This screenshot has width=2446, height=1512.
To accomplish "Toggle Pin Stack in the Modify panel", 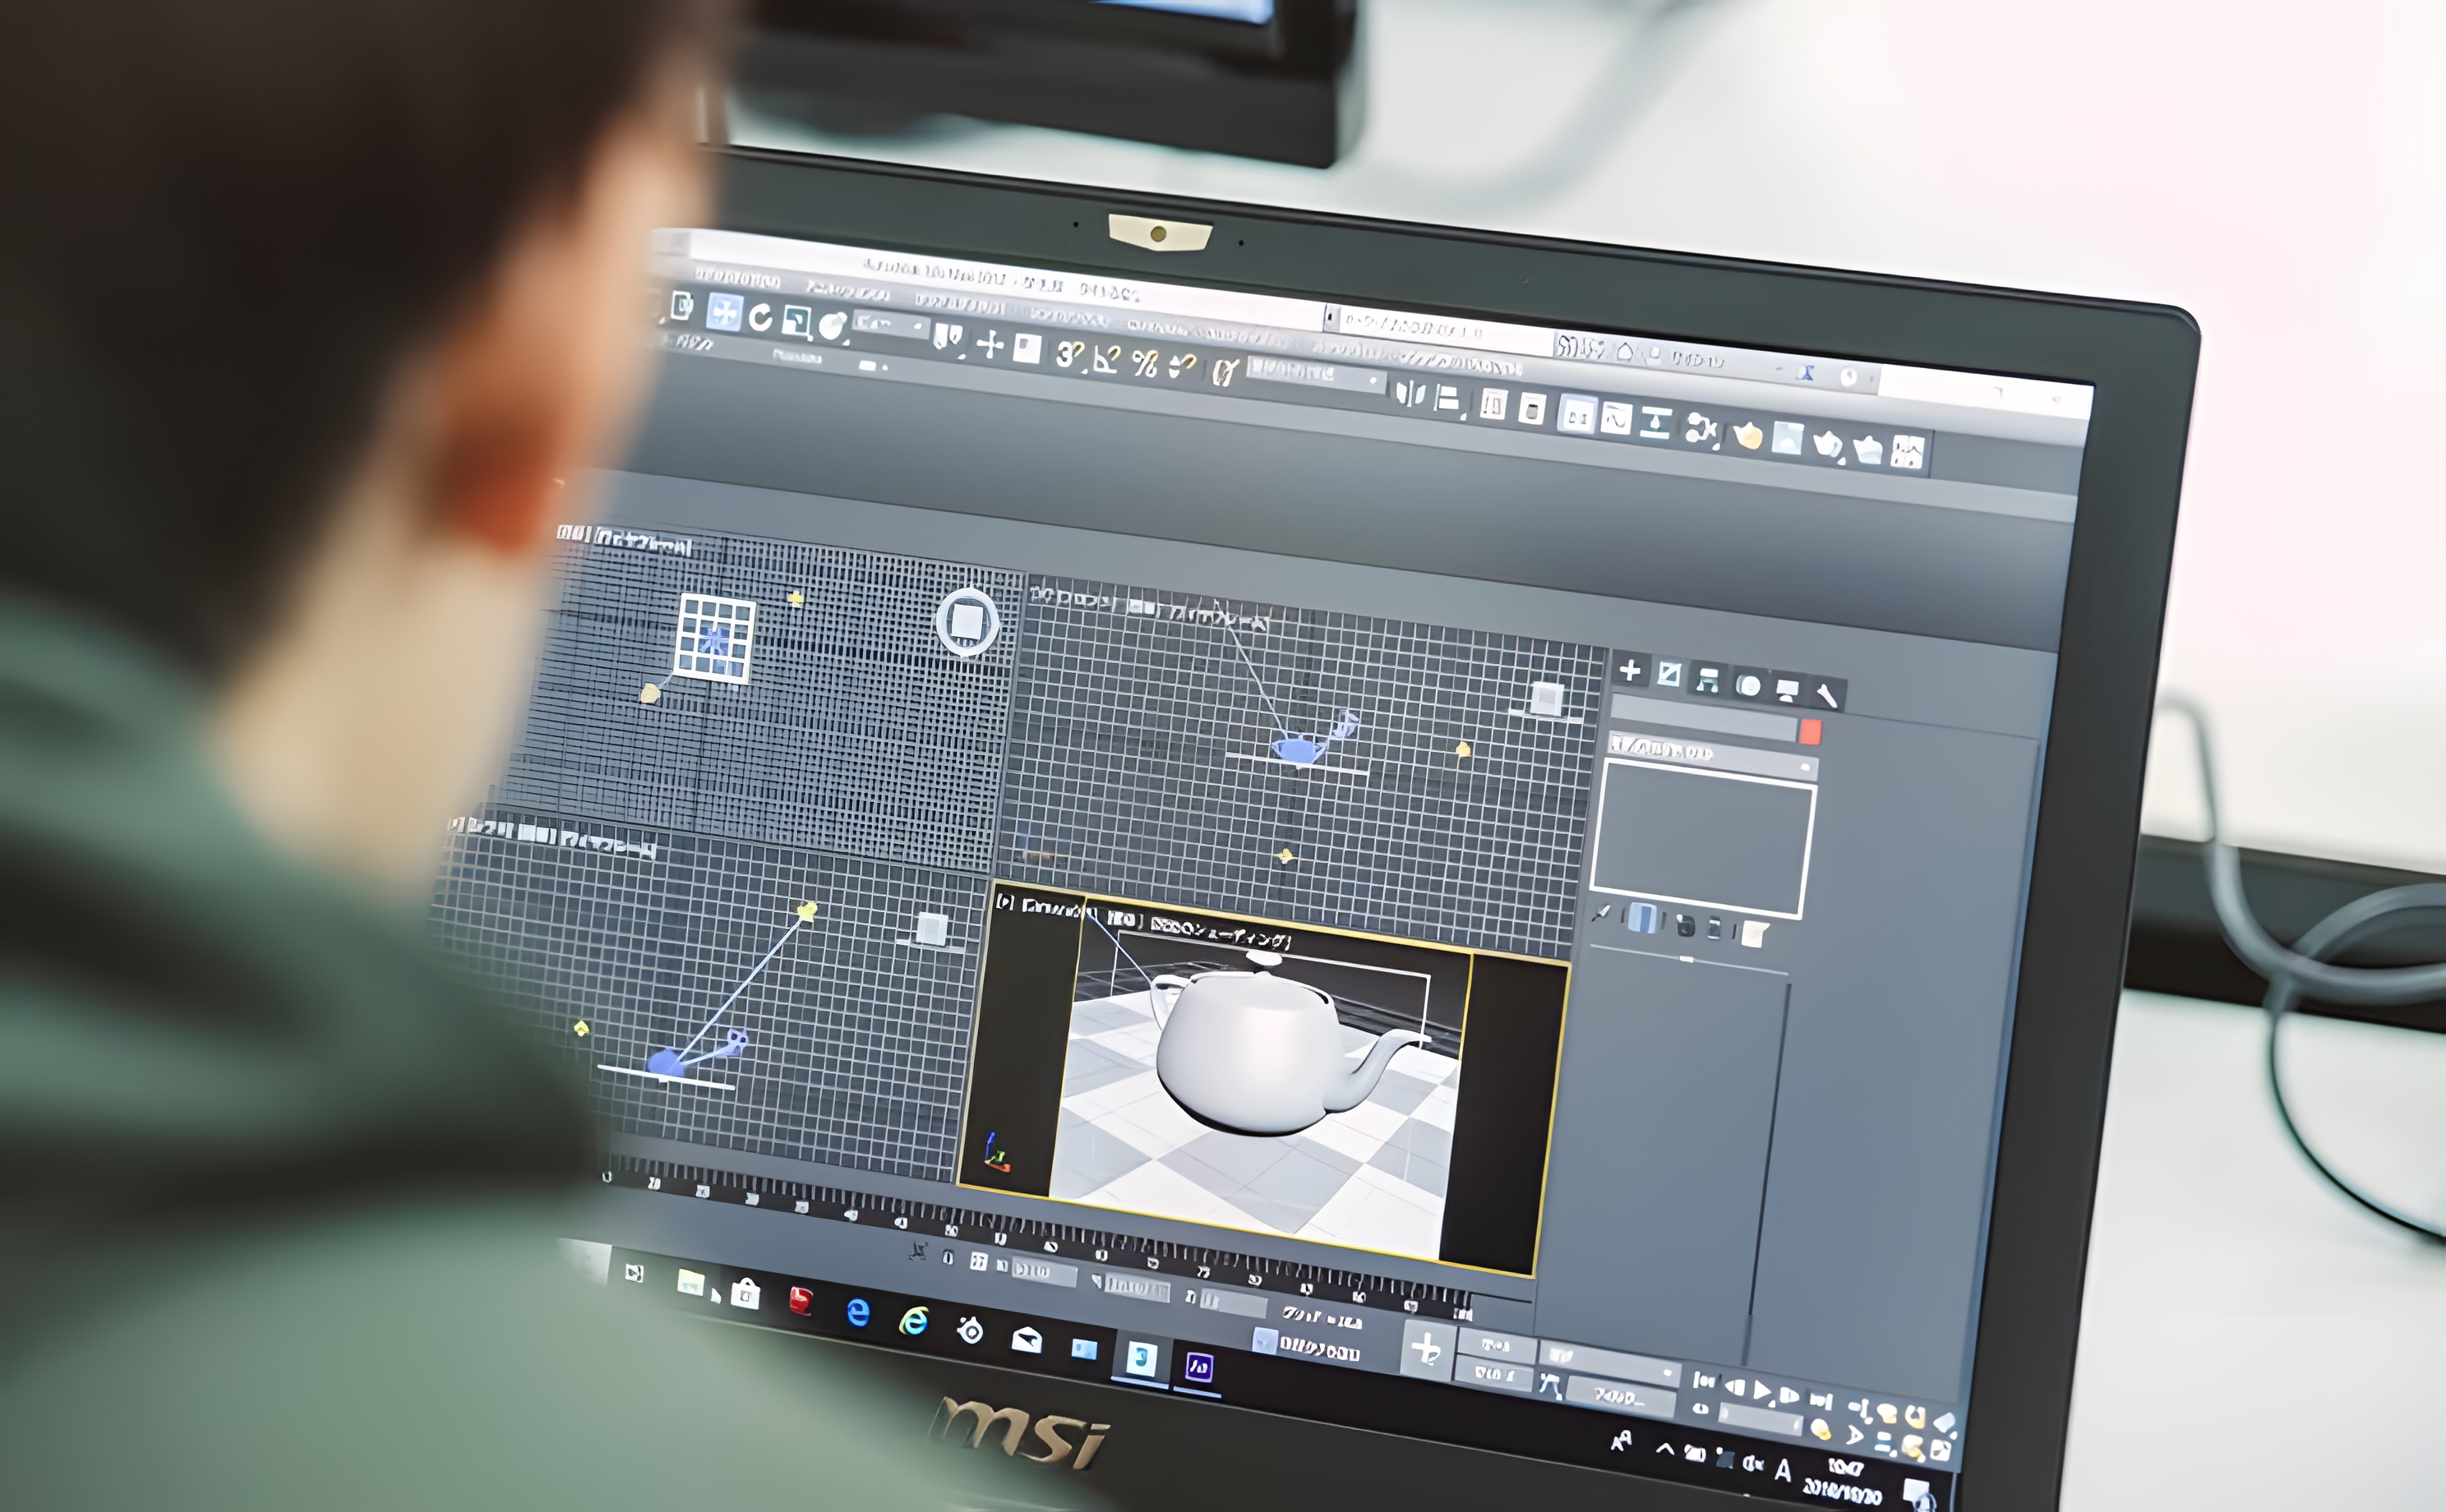I will 1601,913.
